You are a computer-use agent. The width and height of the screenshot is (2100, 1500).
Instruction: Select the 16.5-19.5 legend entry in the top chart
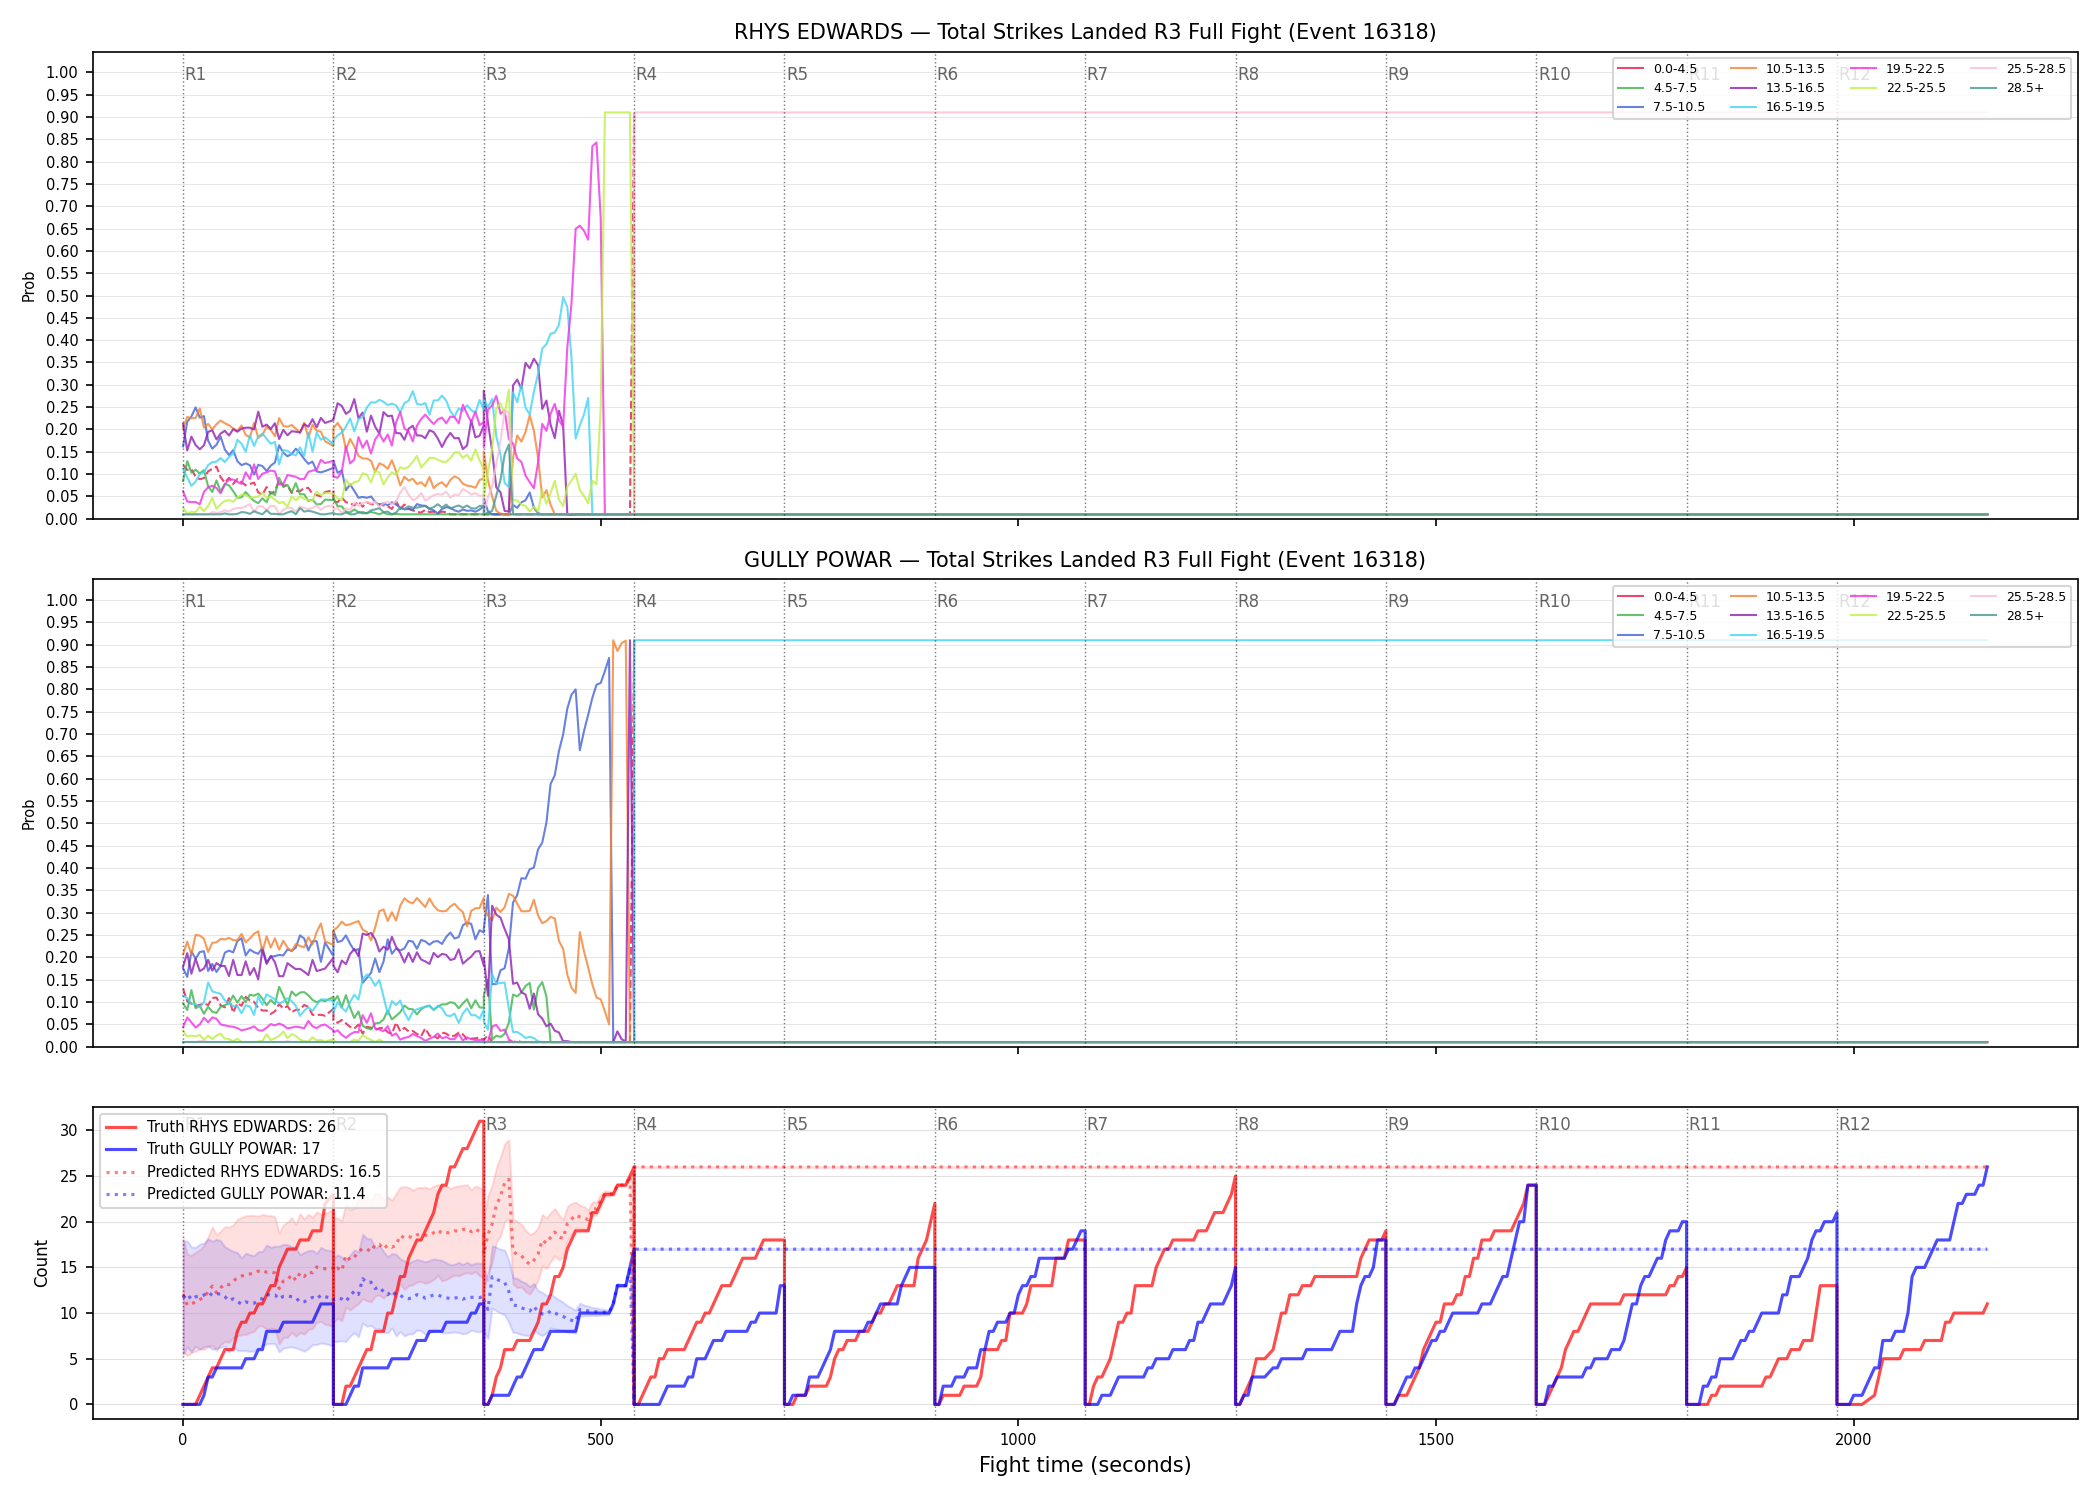[1777, 107]
